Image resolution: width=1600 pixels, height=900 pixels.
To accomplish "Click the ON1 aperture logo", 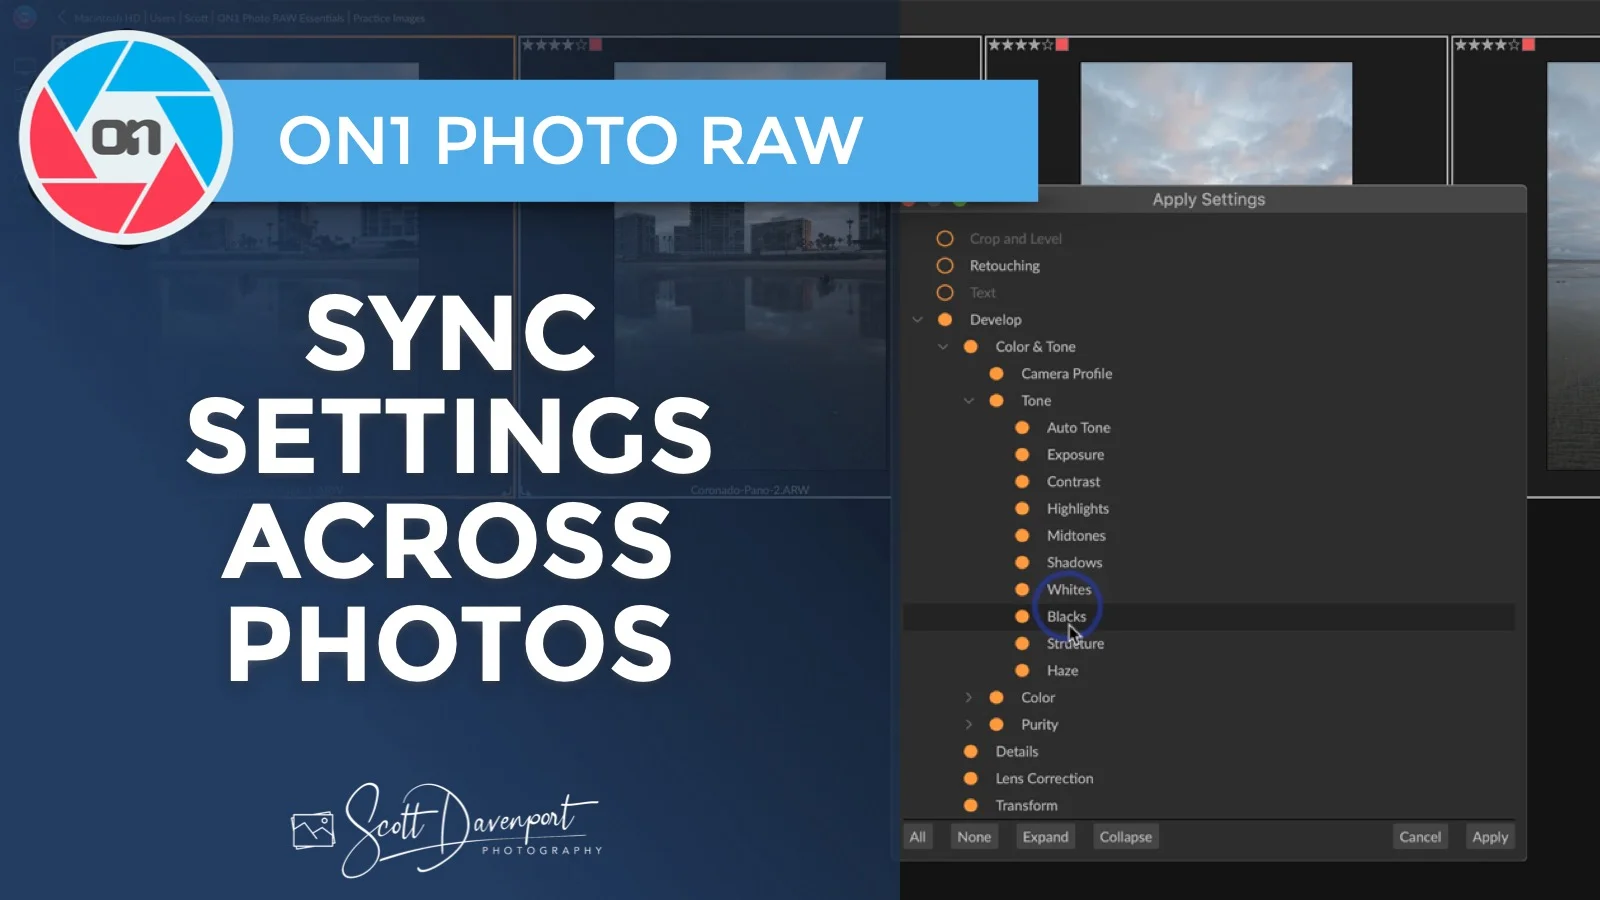I will [126, 138].
